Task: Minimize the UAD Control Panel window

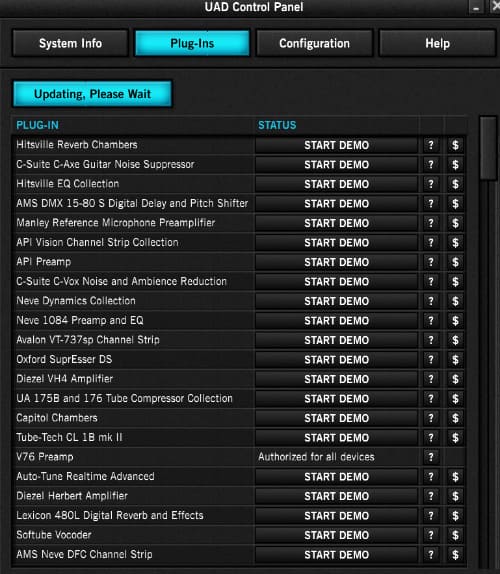Action: [476, 8]
